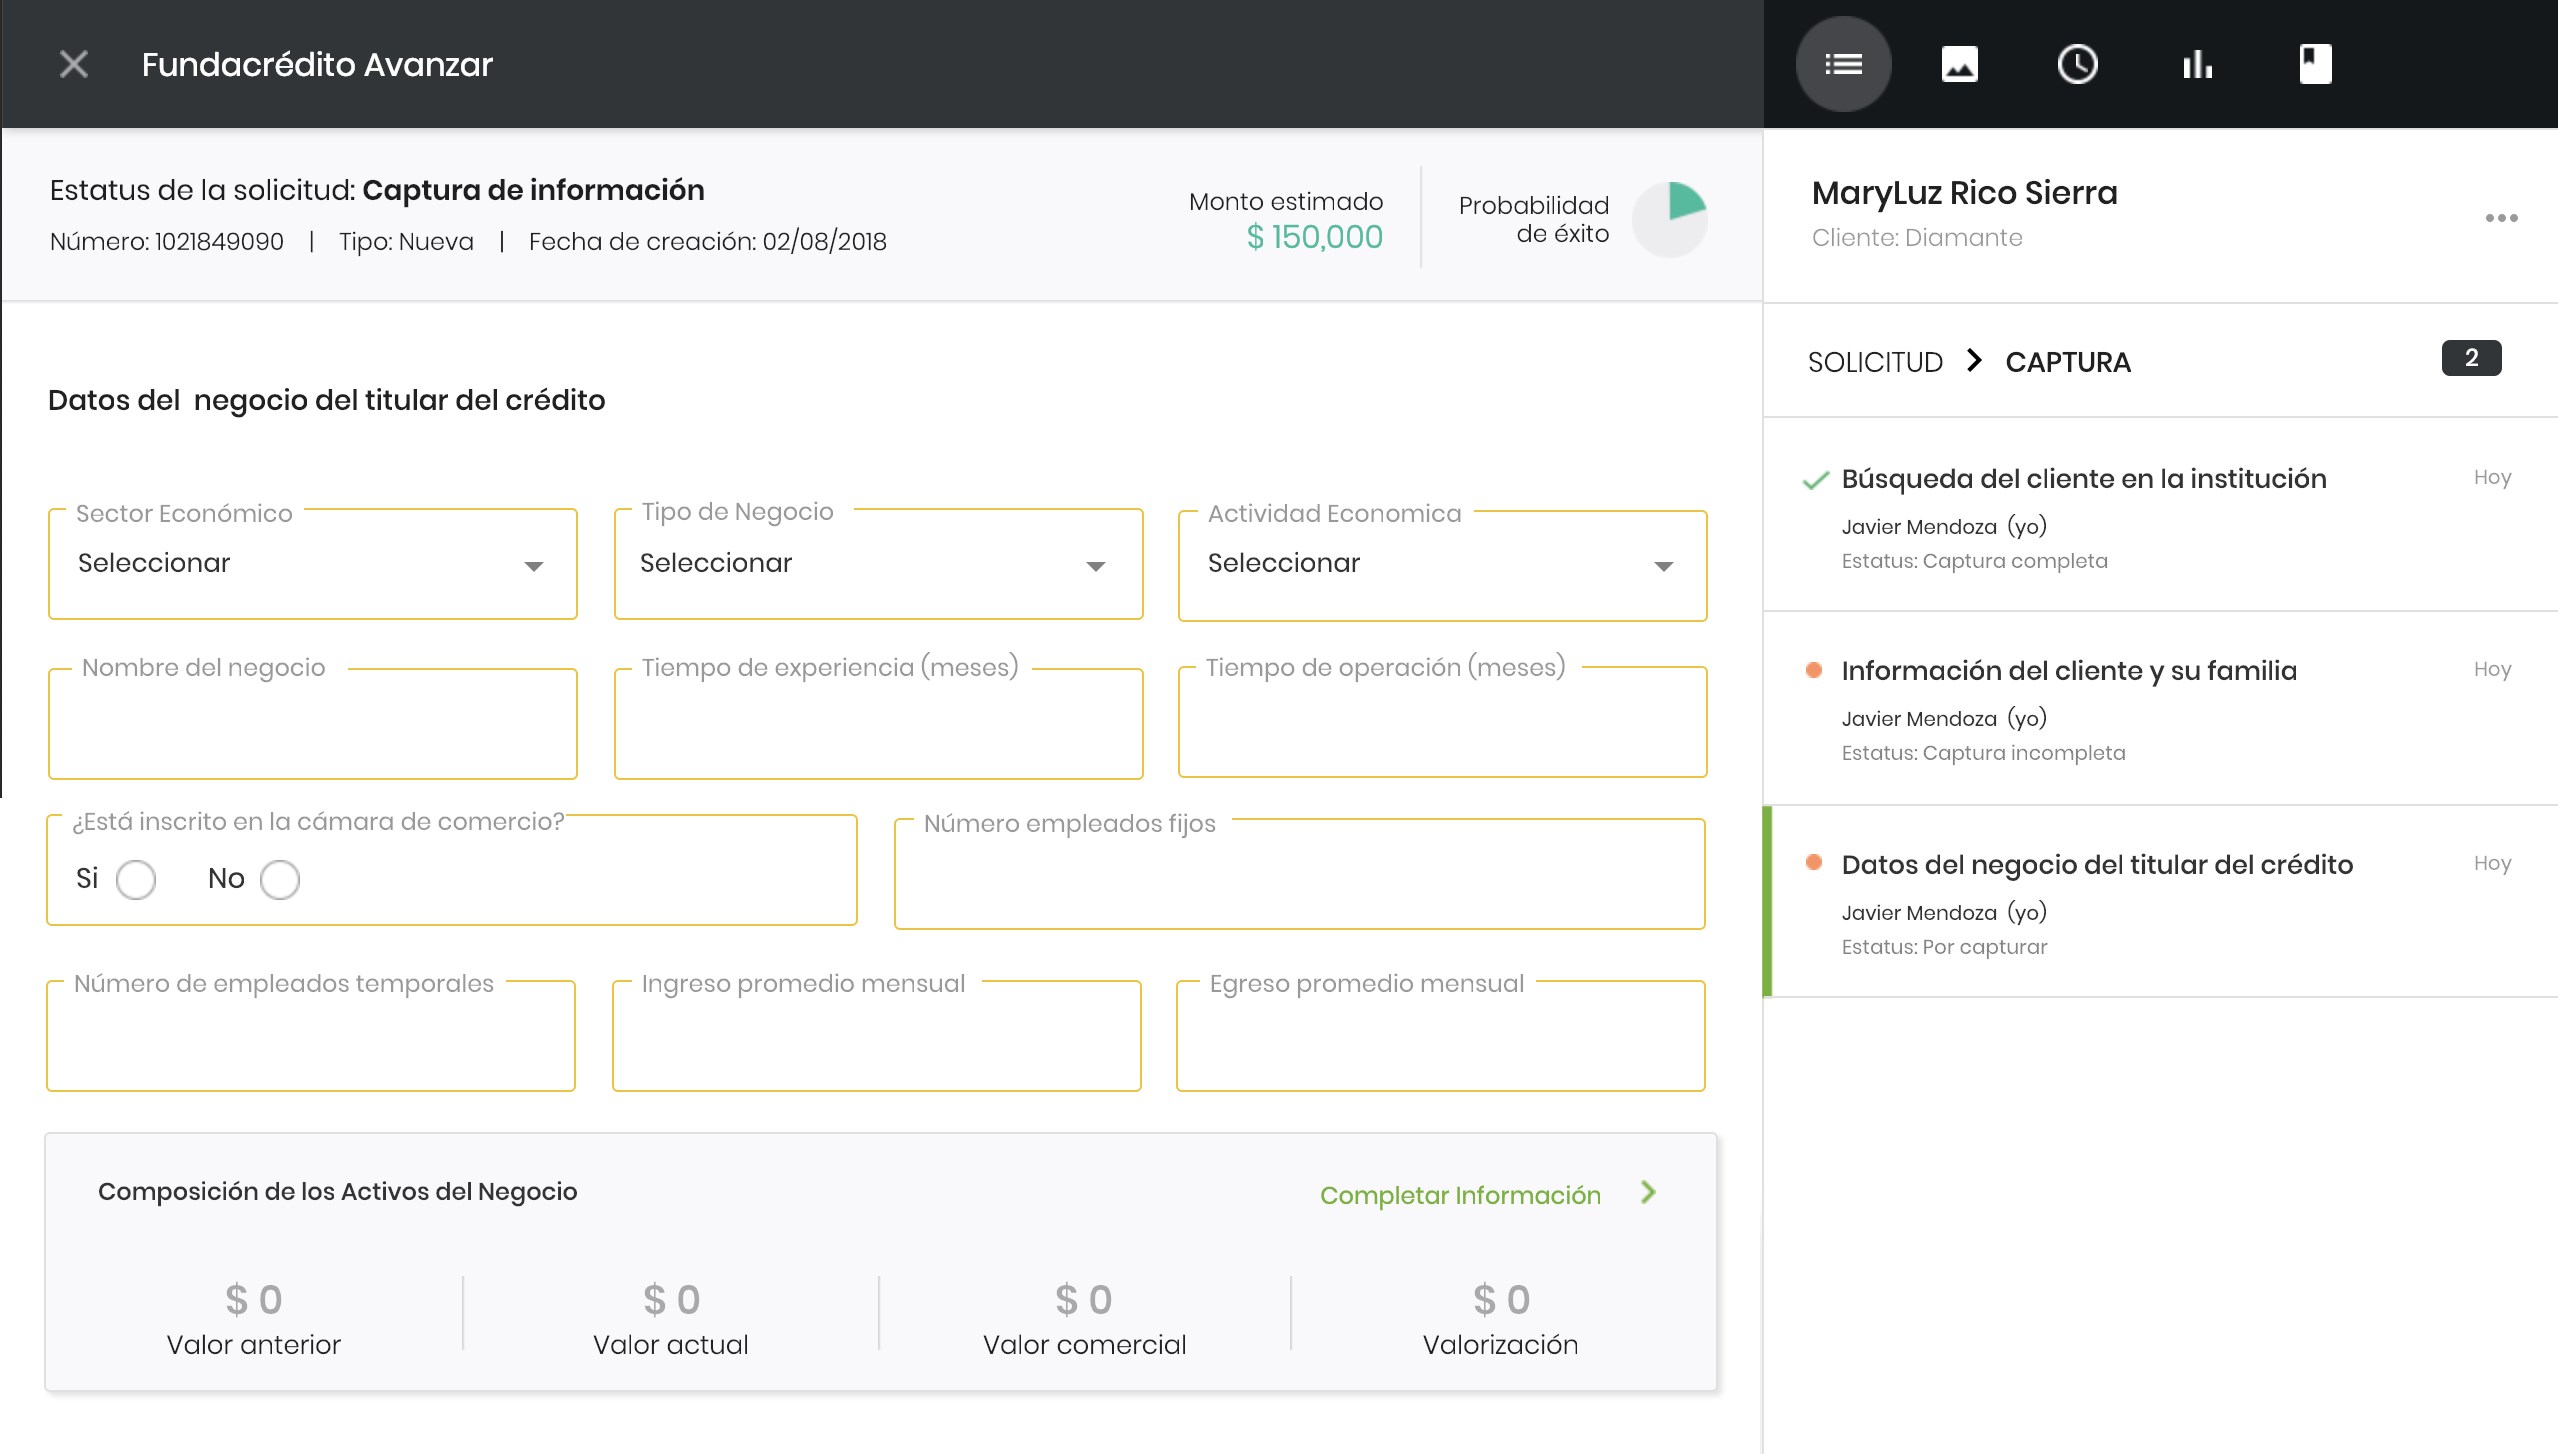Close Fundacrédito Avanzar with the X icon
Viewport: 2558px width, 1454px height.
[x=74, y=65]
